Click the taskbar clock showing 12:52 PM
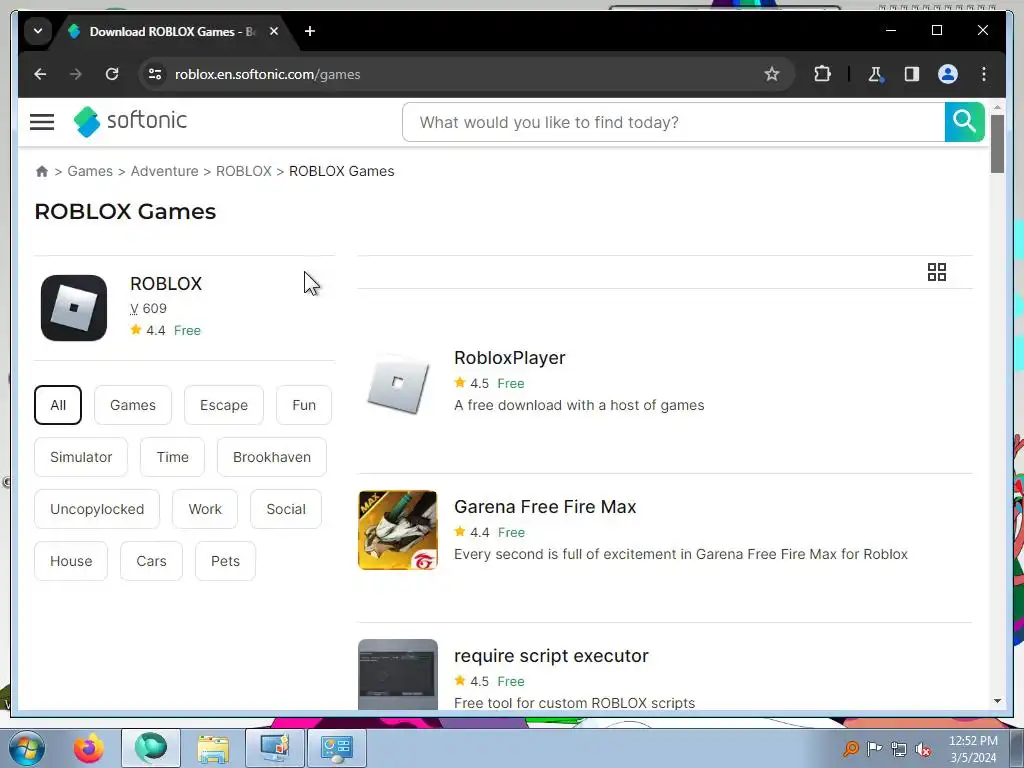 pos(973,749)
